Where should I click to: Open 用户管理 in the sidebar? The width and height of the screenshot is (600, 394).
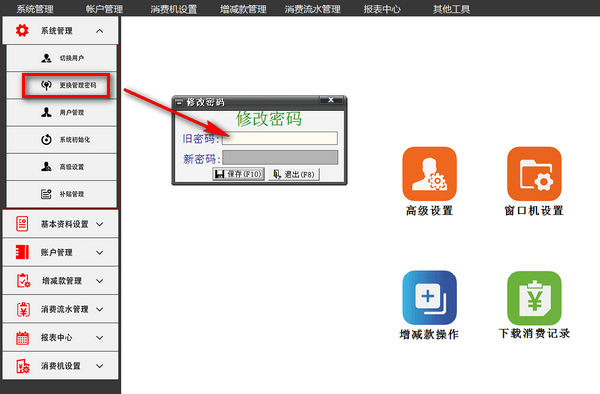coord(61,112)
